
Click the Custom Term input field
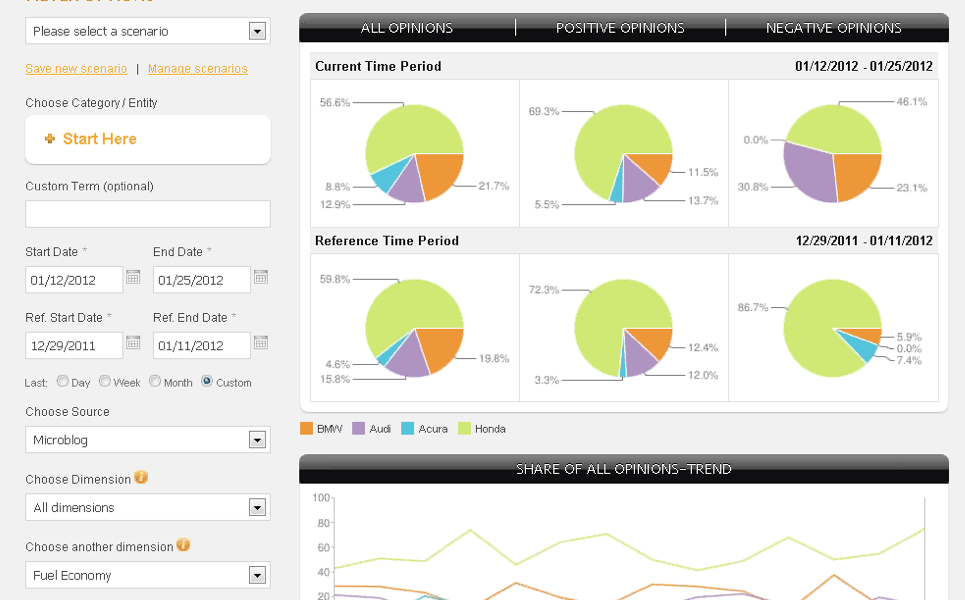coord(147,214)
